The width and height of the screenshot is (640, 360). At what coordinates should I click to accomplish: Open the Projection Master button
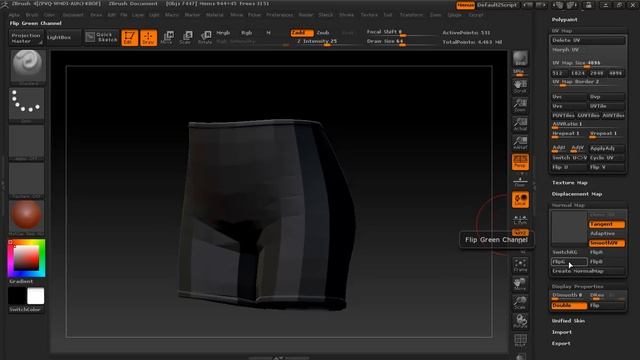click(26, 38)
